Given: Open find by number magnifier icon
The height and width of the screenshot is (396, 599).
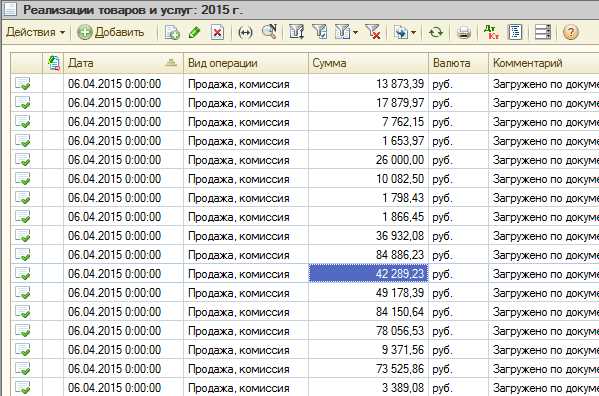Looking at the screenshot, I should 269,32.
